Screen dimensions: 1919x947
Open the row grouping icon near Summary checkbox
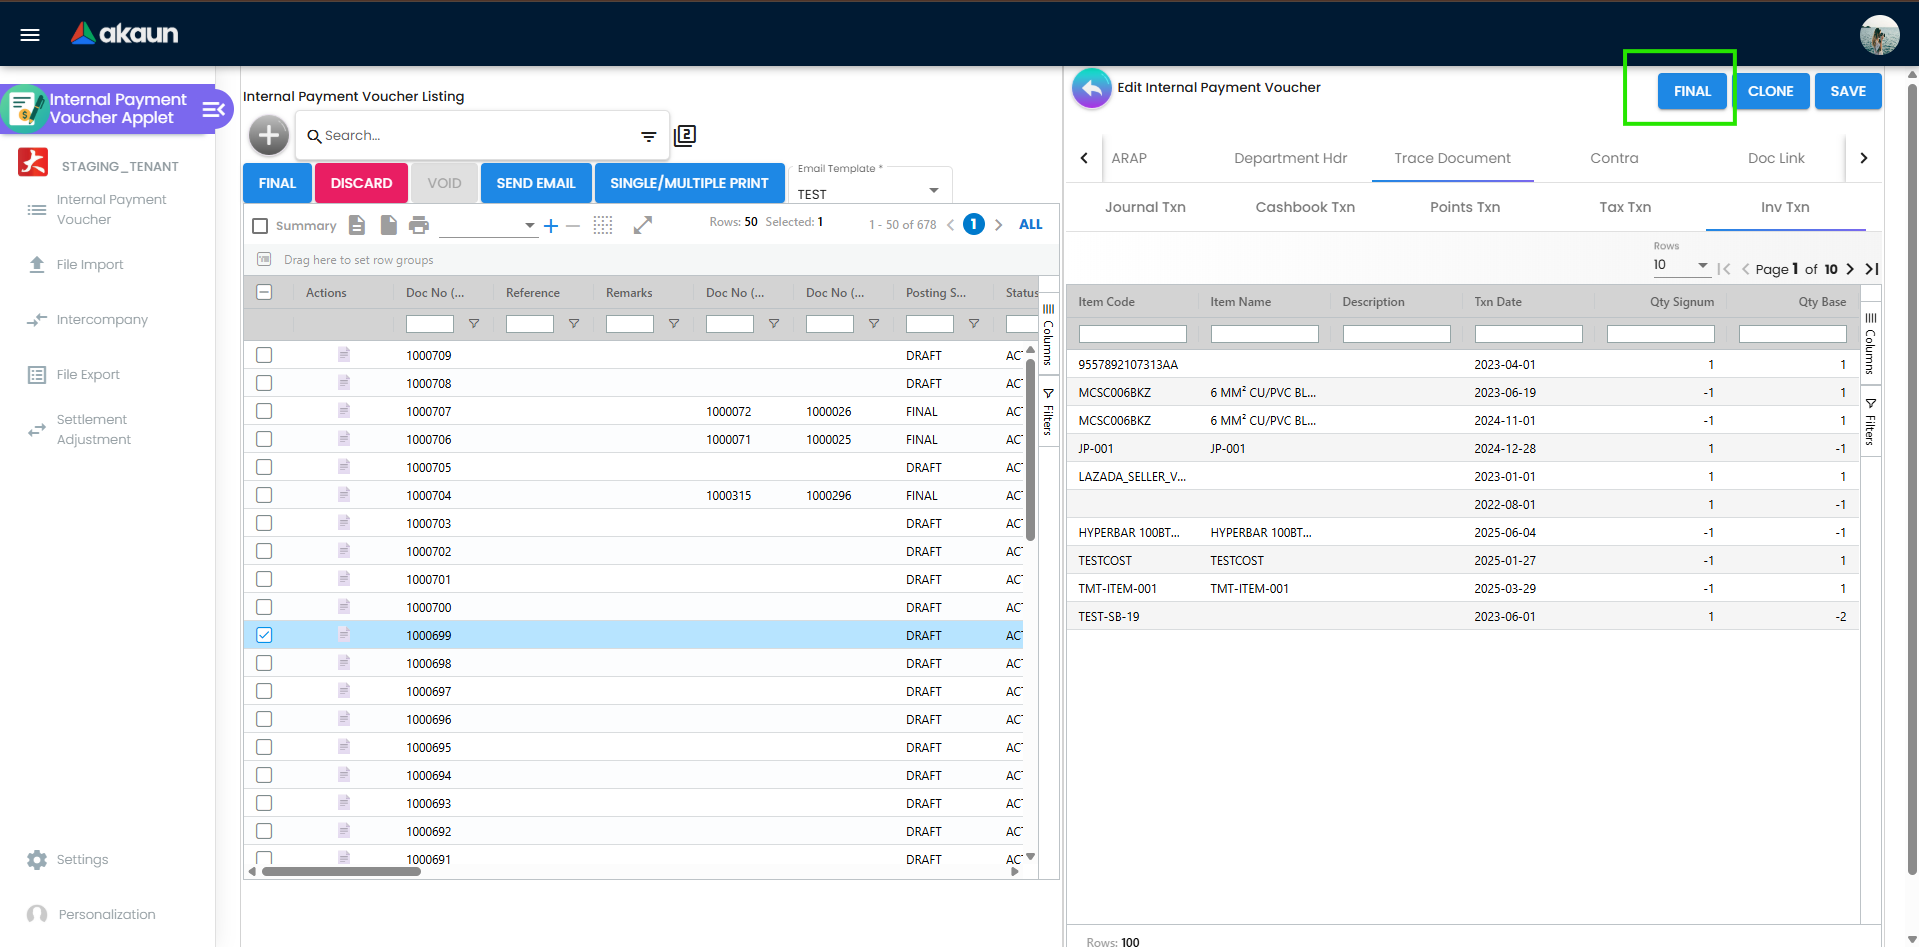pyautogui.click(x=602, y=224)
